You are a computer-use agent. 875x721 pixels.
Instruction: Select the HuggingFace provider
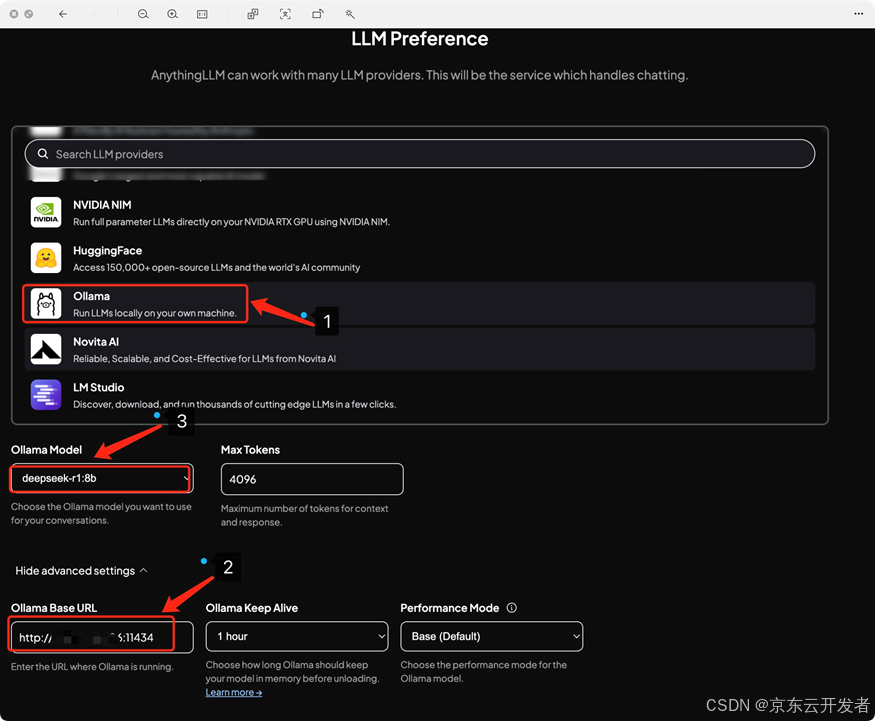[x=420, y=258]
